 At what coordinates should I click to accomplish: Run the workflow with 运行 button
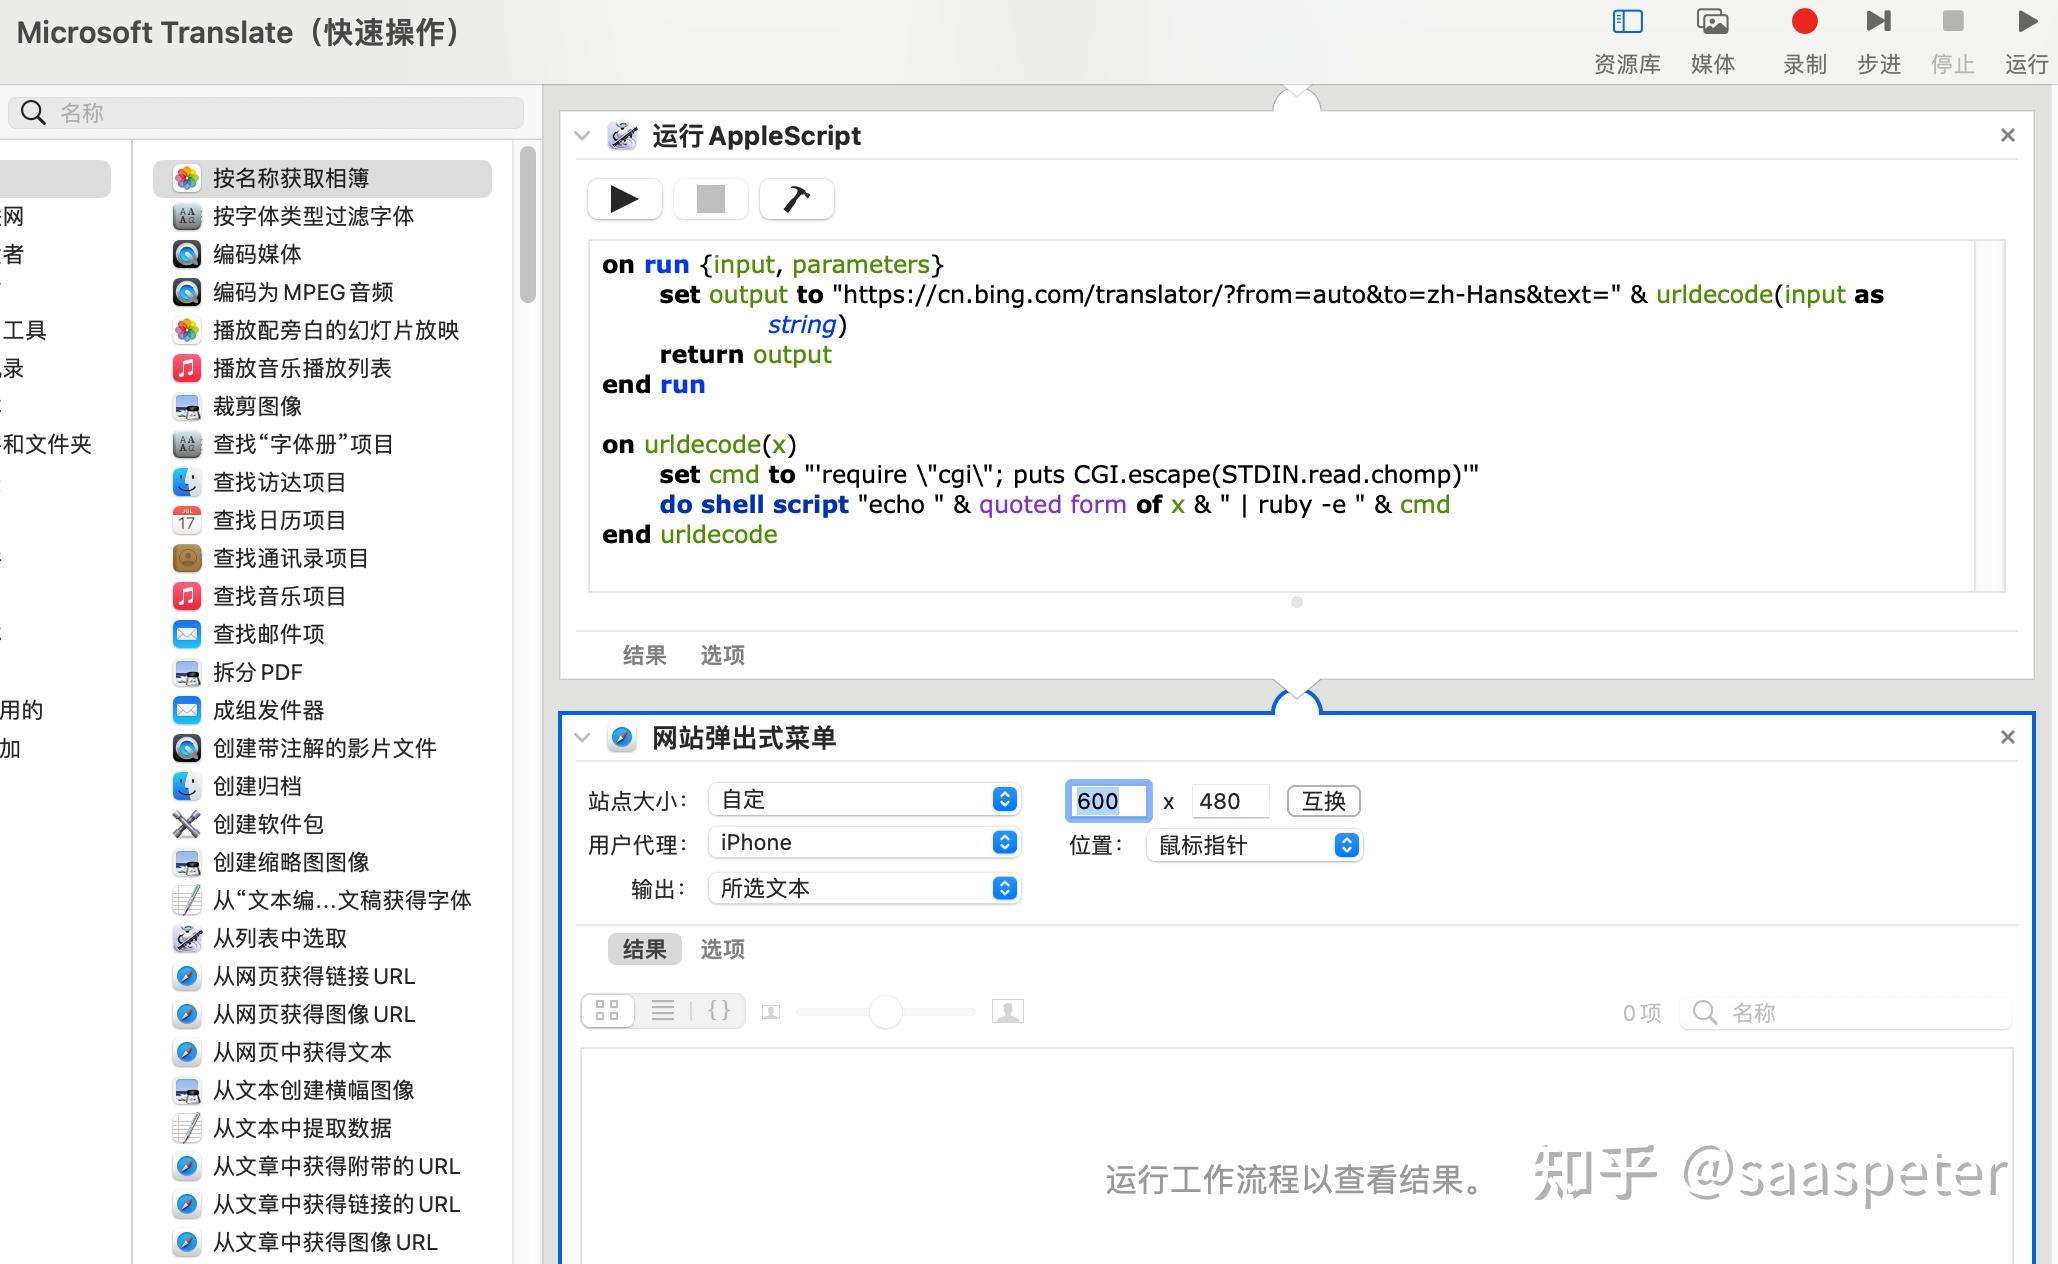coord(2026,41)
